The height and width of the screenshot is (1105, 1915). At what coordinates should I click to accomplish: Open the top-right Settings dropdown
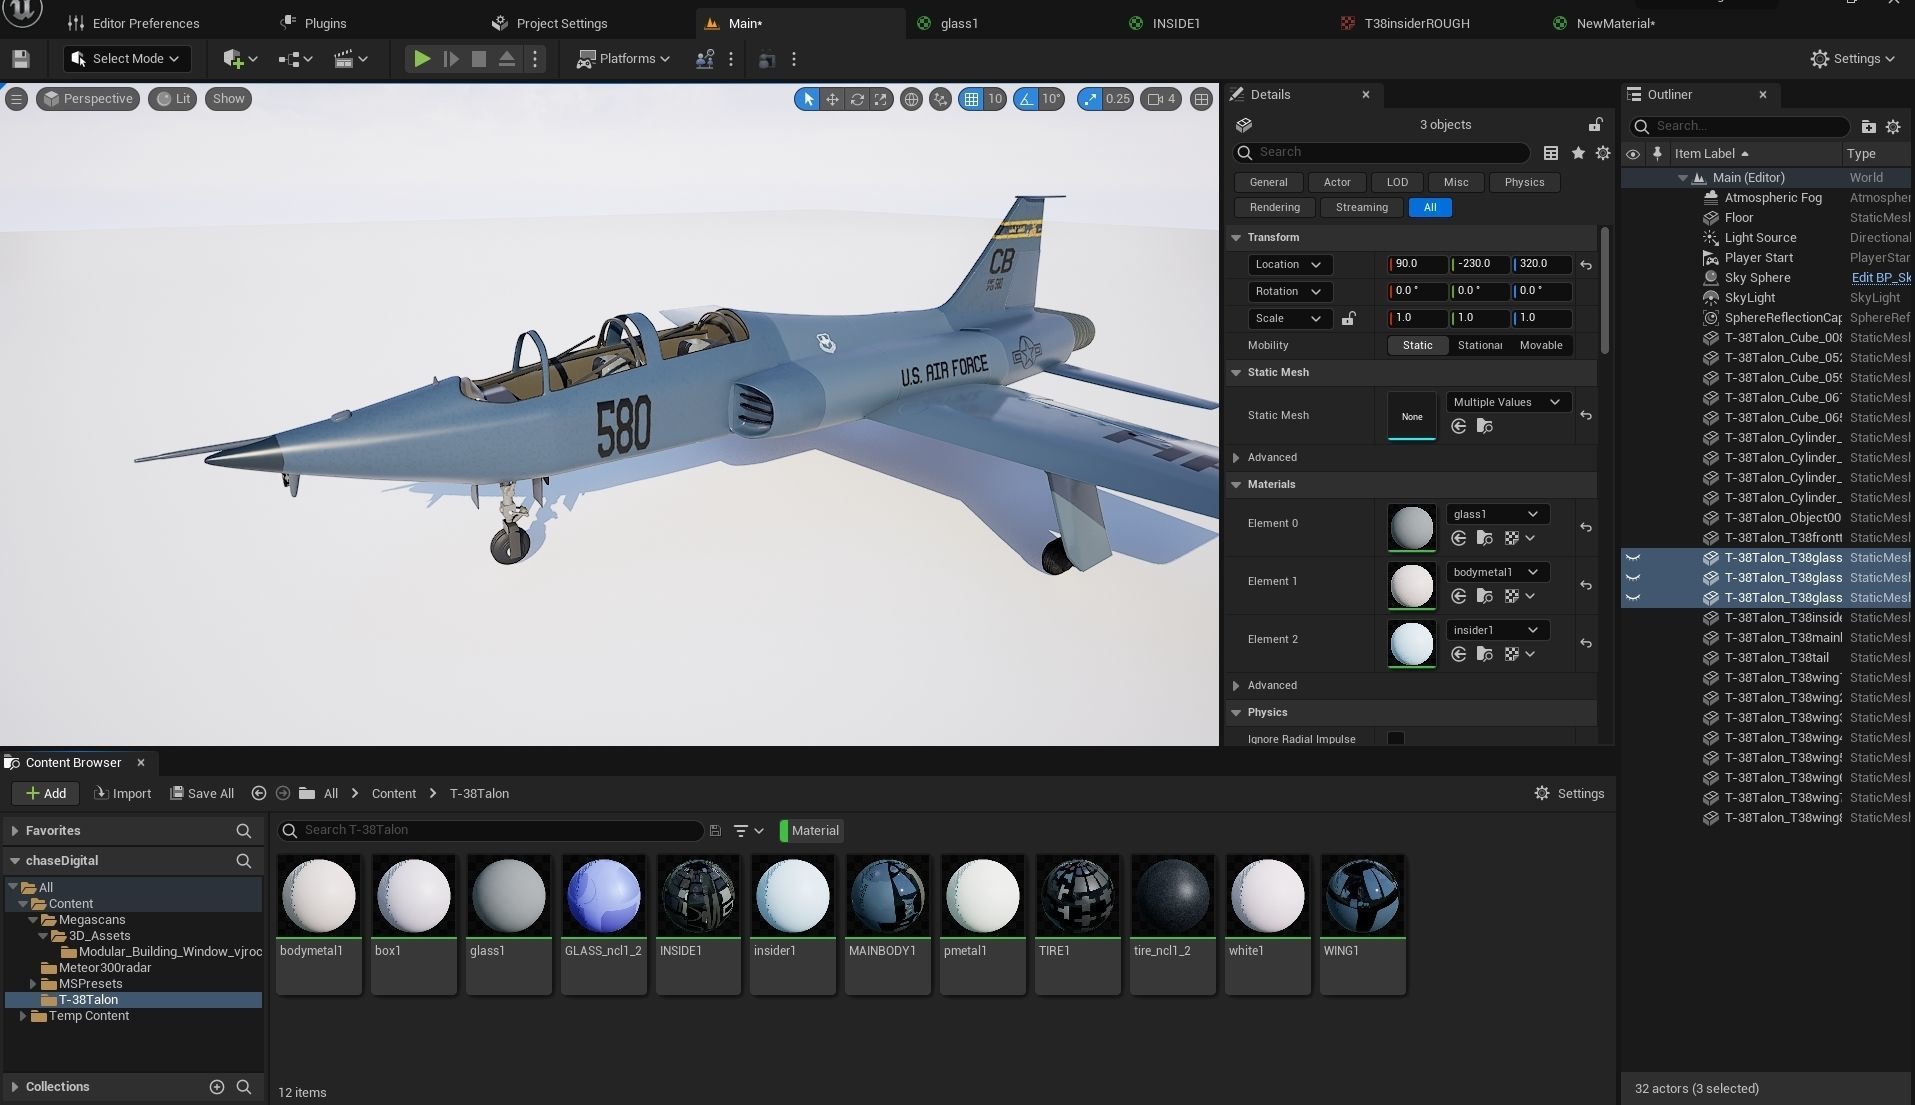[x=1853, y=59]
